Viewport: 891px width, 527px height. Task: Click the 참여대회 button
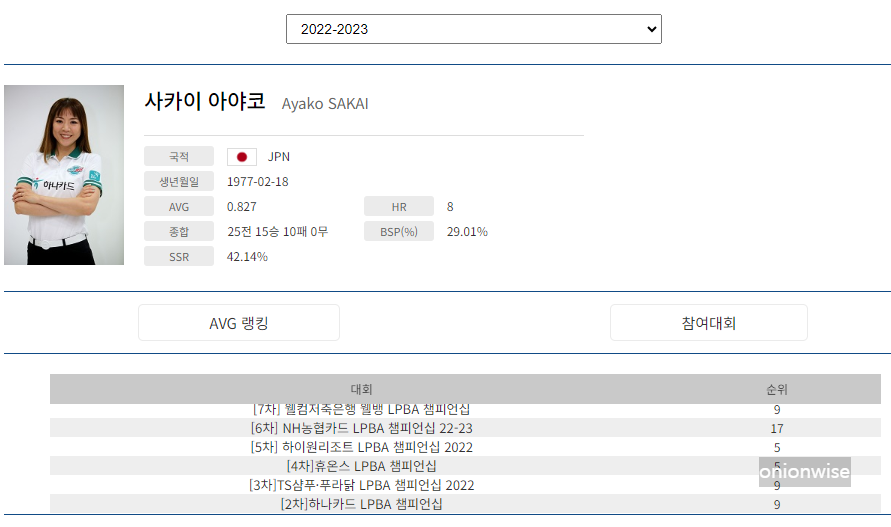click(x=709, y=323)
